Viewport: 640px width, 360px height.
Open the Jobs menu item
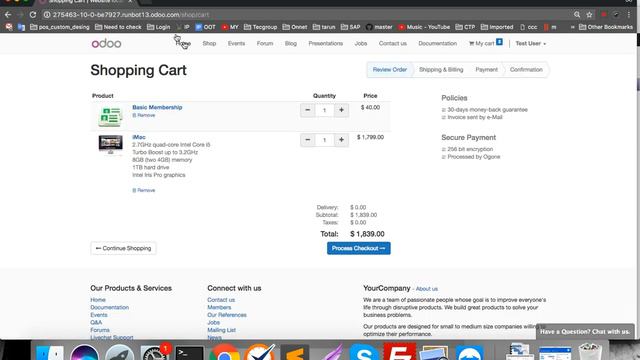click(361, 43)
